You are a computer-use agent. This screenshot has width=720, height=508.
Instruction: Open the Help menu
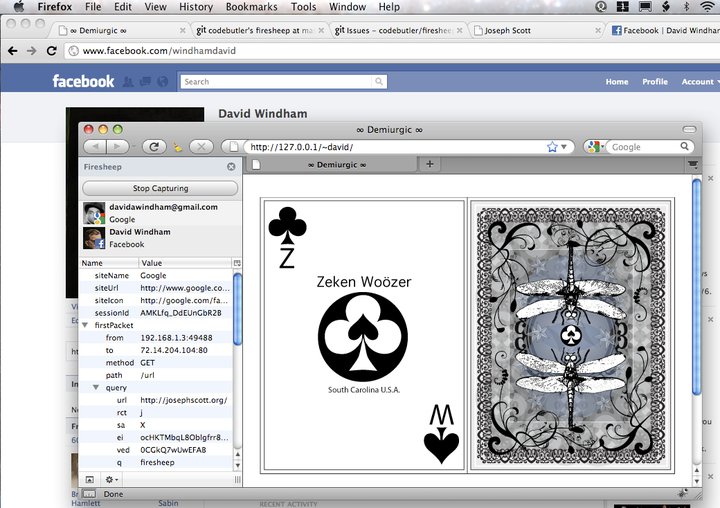point(389,7)
